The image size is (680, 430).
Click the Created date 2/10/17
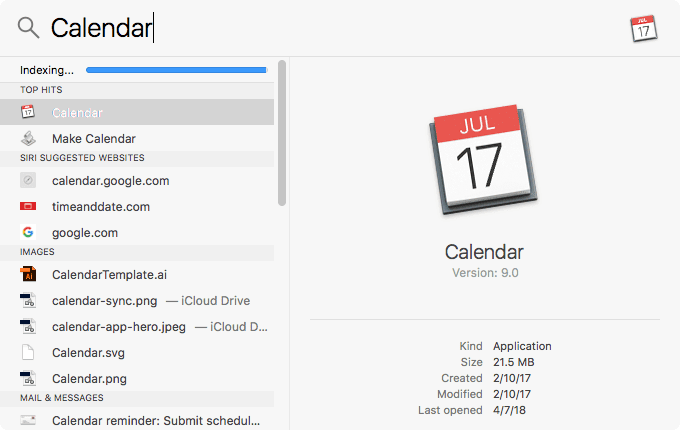pos(512,378)
